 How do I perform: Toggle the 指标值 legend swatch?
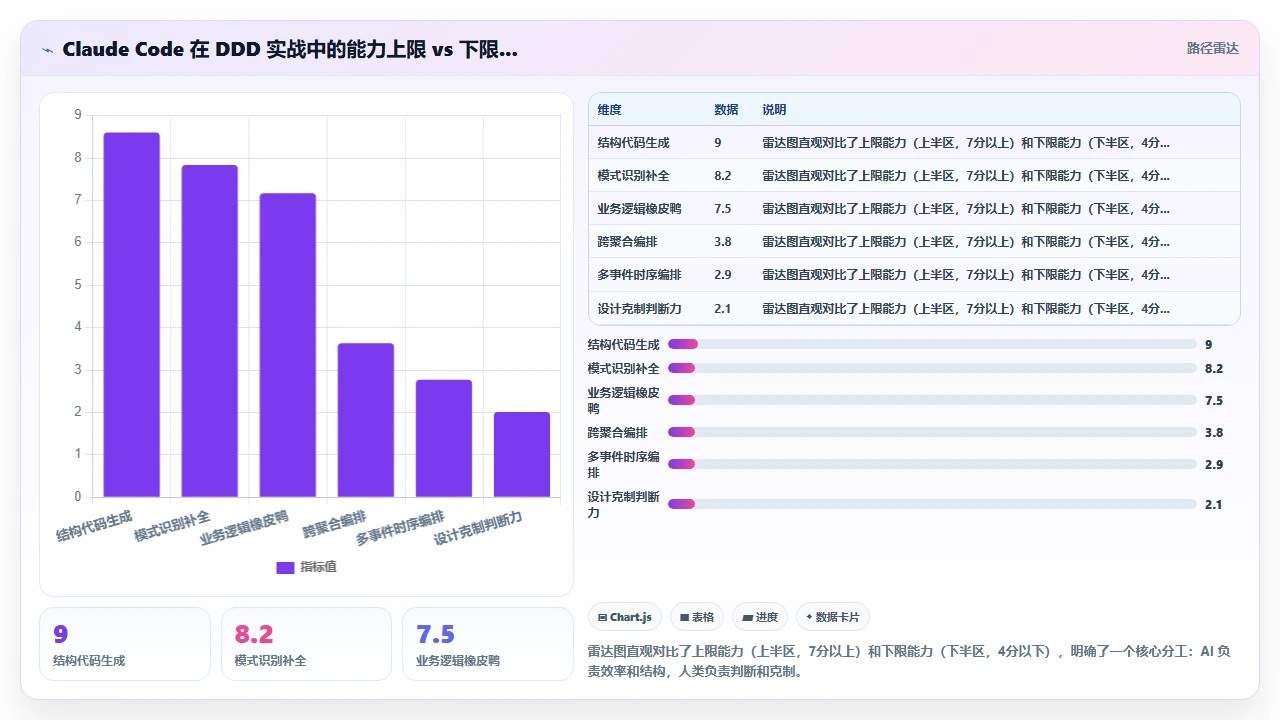285,567
